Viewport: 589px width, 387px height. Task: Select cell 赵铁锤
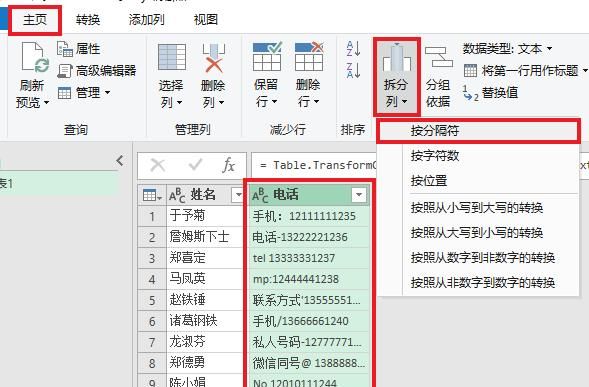[x=205, y=300]
